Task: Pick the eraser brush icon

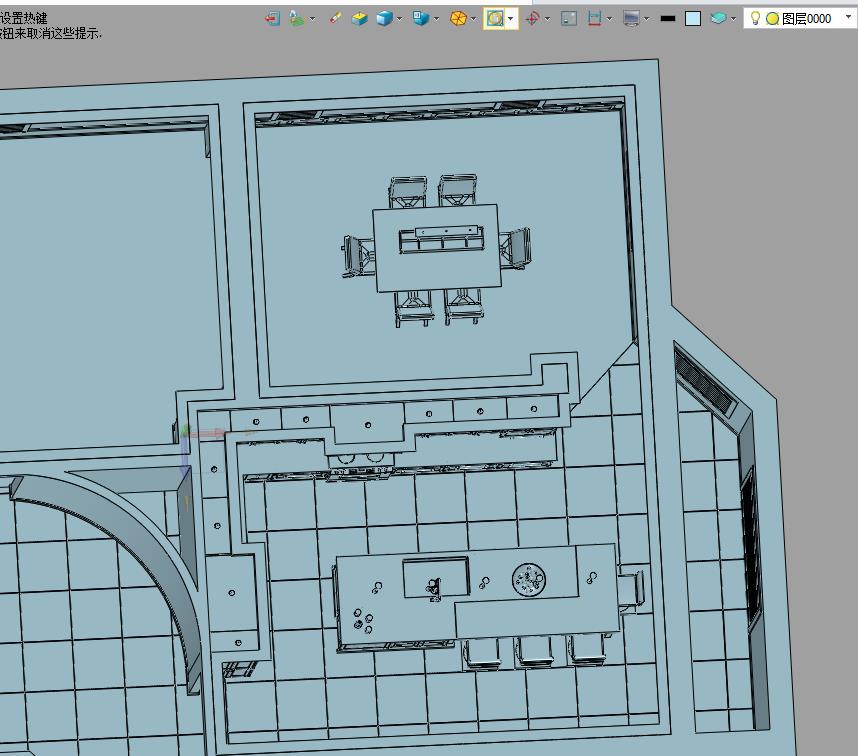Action: pos(335,18)
